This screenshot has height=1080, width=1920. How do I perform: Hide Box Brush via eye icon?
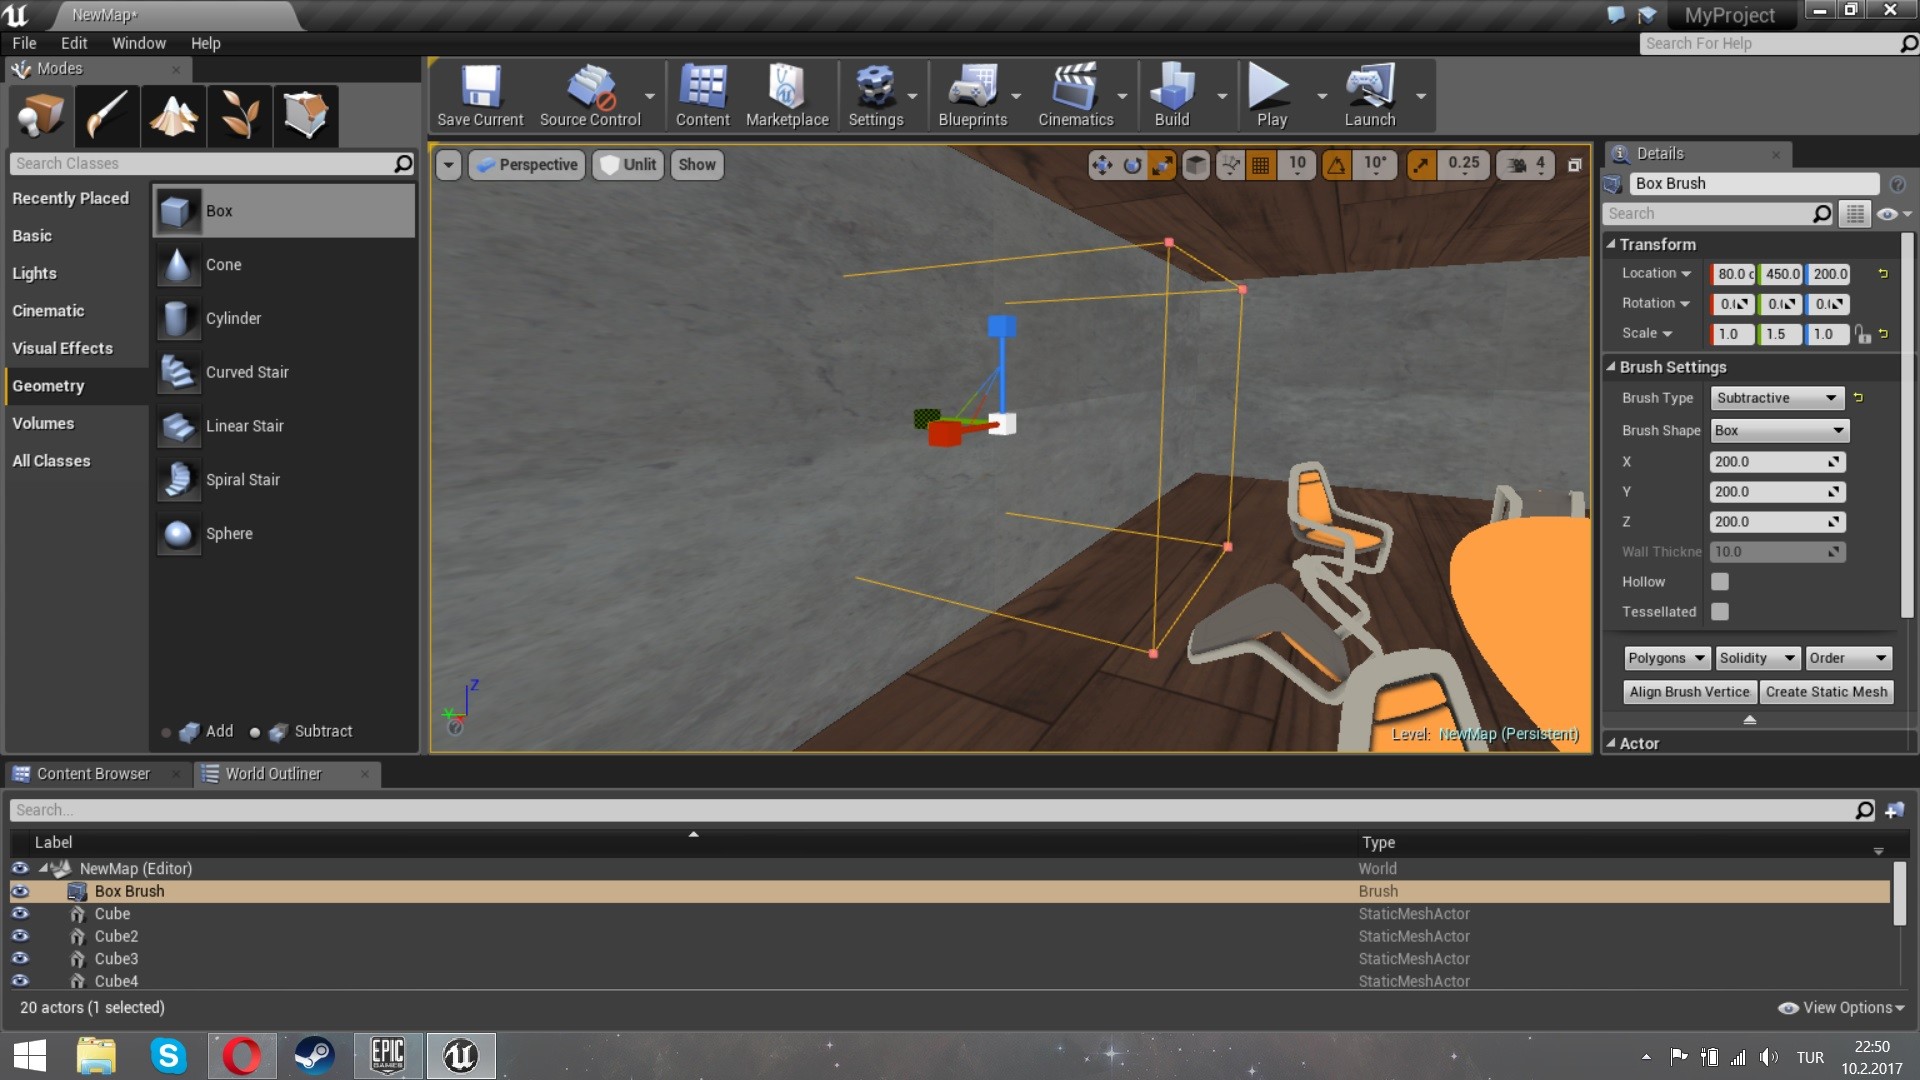[20, 892]
